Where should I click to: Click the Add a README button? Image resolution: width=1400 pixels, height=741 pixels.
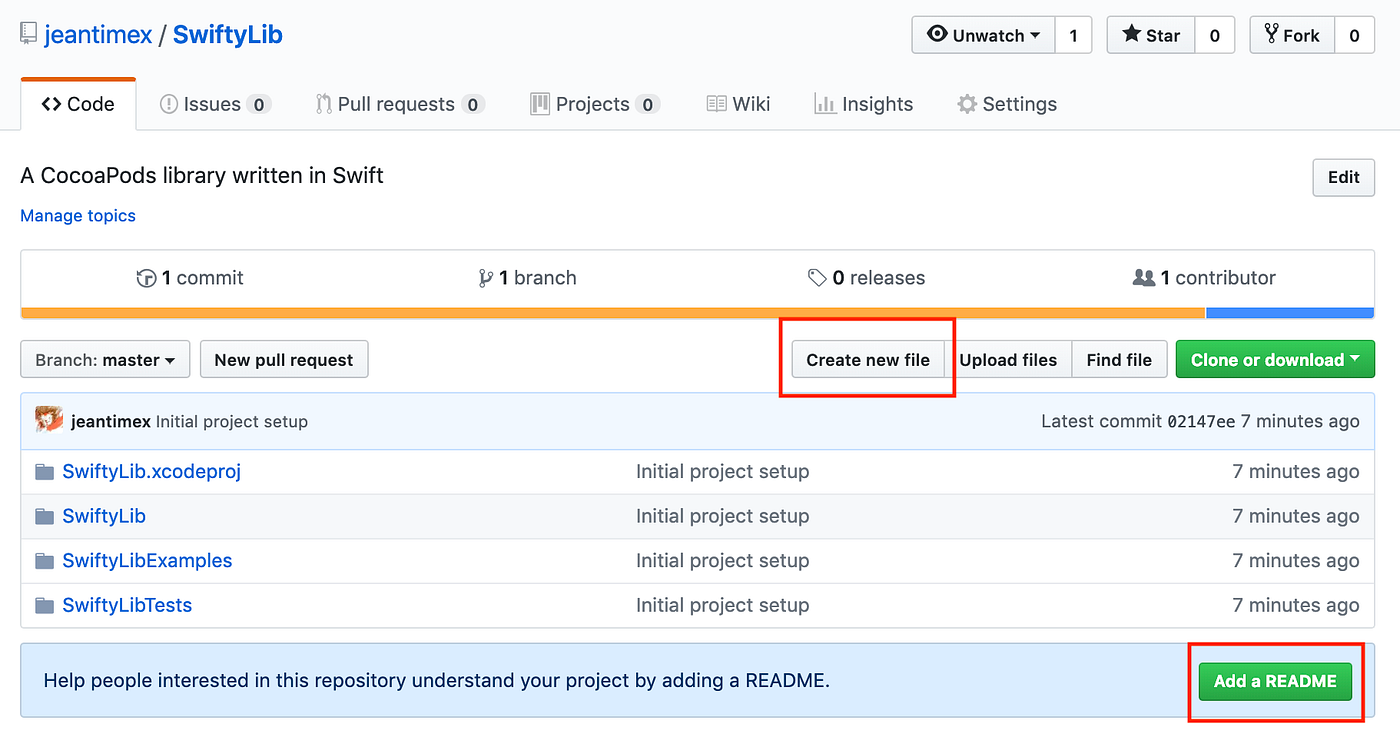coord(1275,680)
